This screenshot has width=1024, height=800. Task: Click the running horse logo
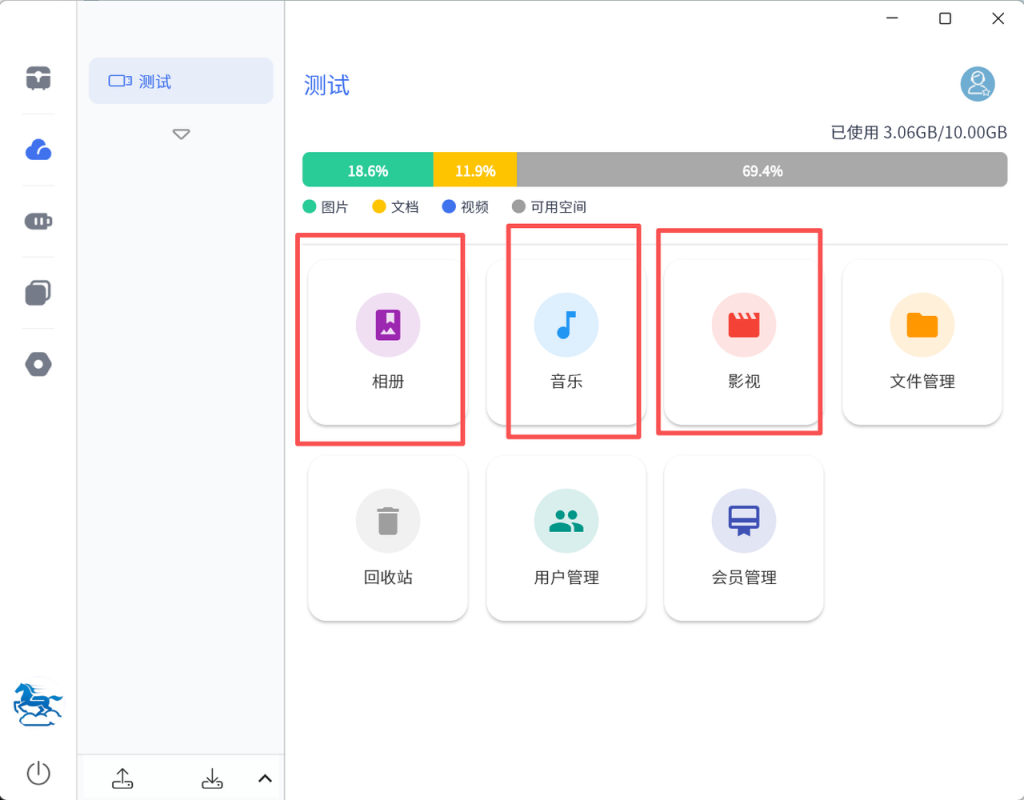(38, 705)
